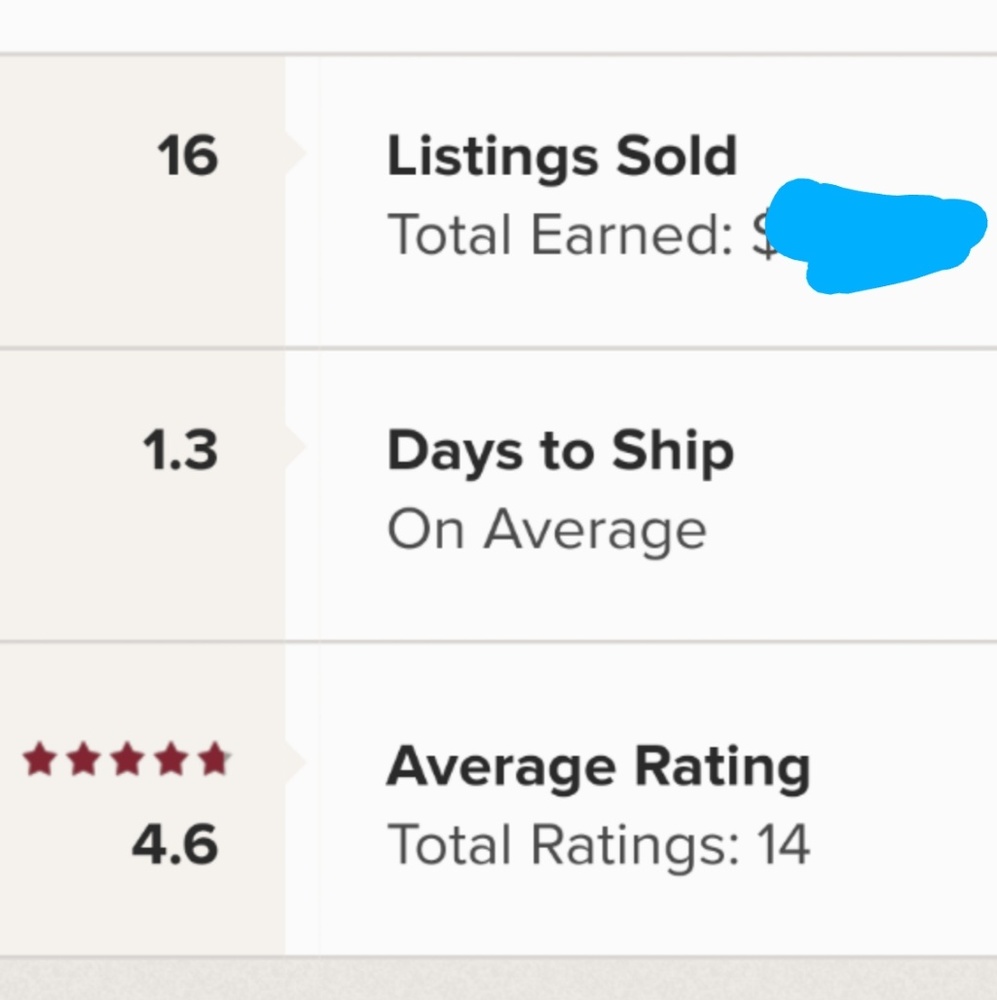Viewport: 997px width, 1000px height.
Task: Click the first star in the rating
Action: [x=40, y=761]
